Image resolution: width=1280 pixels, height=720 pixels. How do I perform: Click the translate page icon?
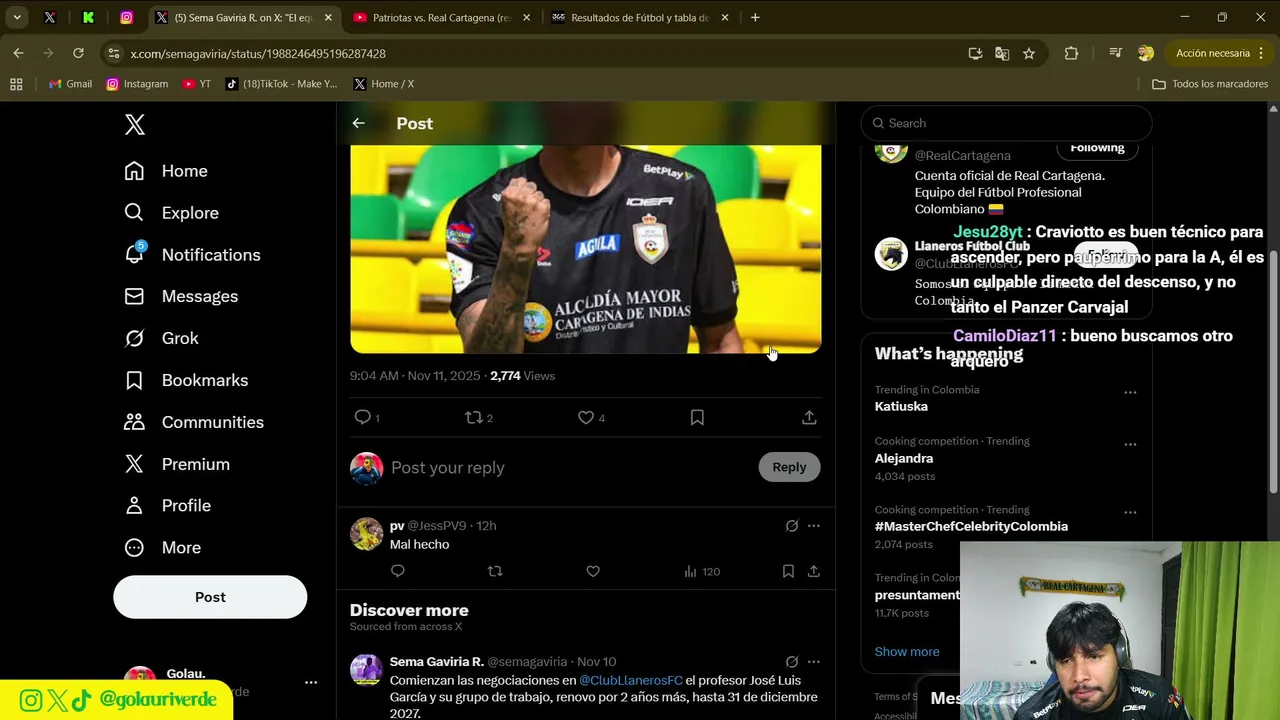(x=1002, y=54)
